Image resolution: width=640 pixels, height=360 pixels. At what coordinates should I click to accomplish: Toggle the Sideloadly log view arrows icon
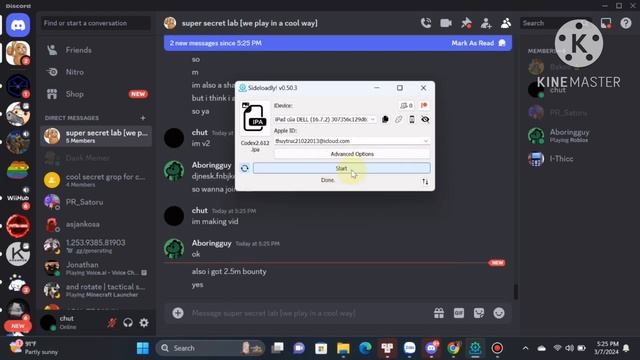425,182
